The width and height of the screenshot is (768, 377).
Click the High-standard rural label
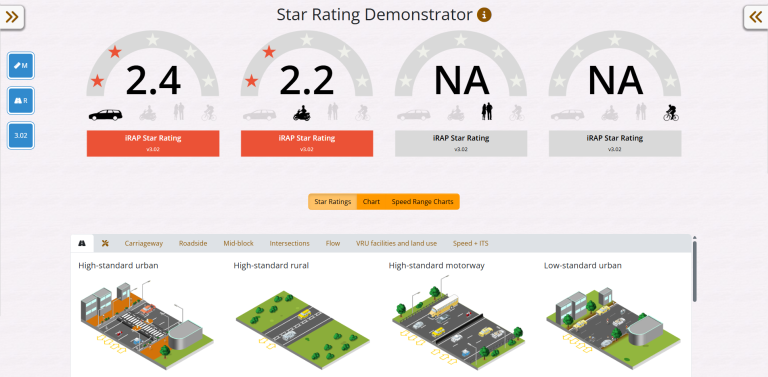point(271,265)
